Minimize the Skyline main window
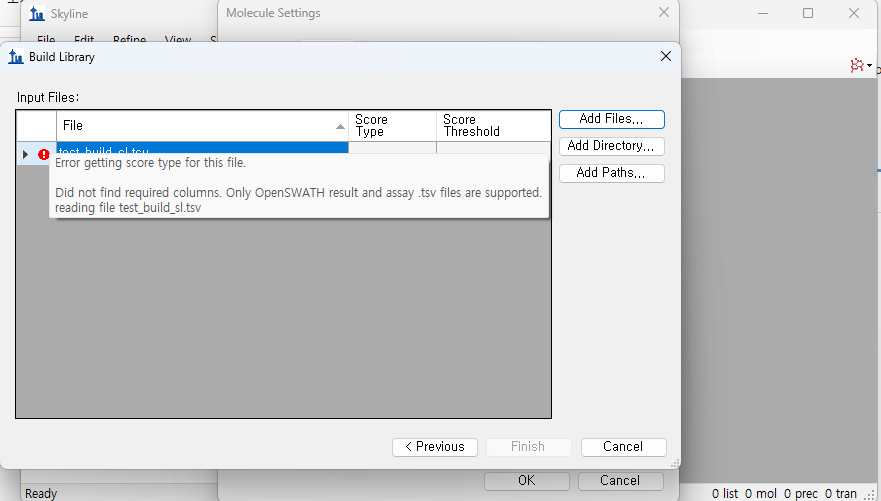881x501 pixels. click(x=762, y=13)
